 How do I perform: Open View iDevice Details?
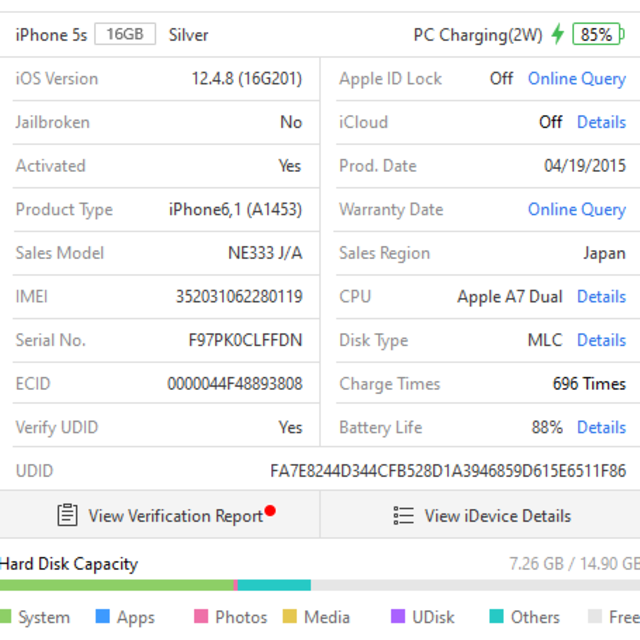(x=480, y=515)
